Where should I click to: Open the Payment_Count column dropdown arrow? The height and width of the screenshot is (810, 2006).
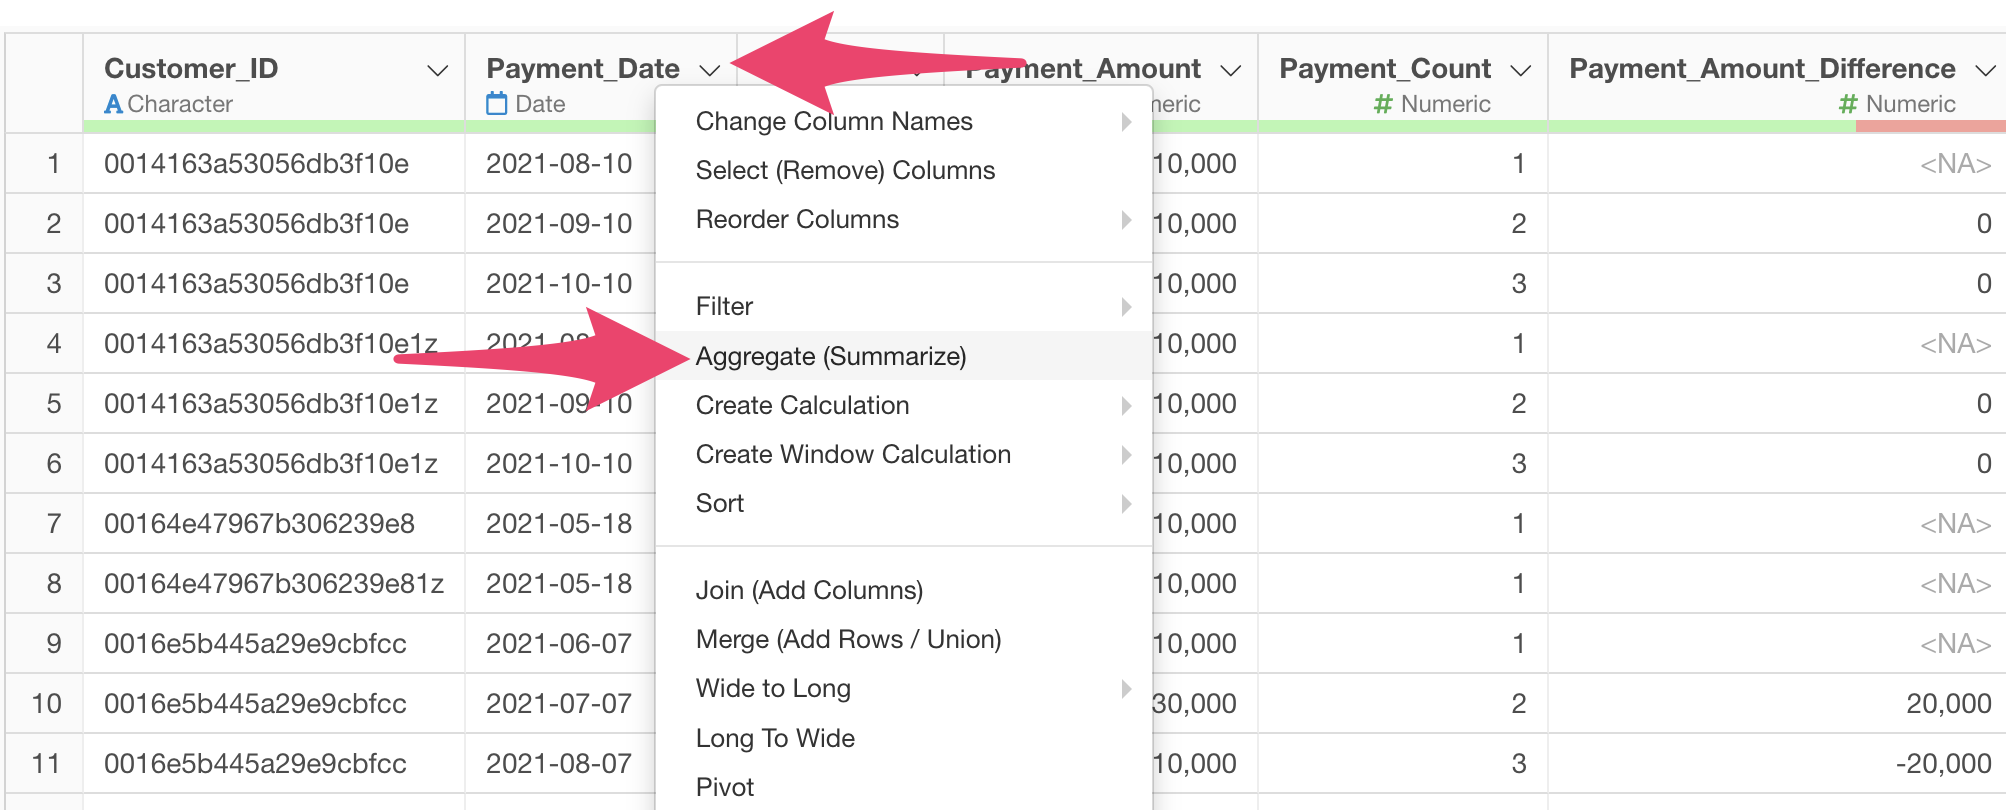[x=1521, y=70]
